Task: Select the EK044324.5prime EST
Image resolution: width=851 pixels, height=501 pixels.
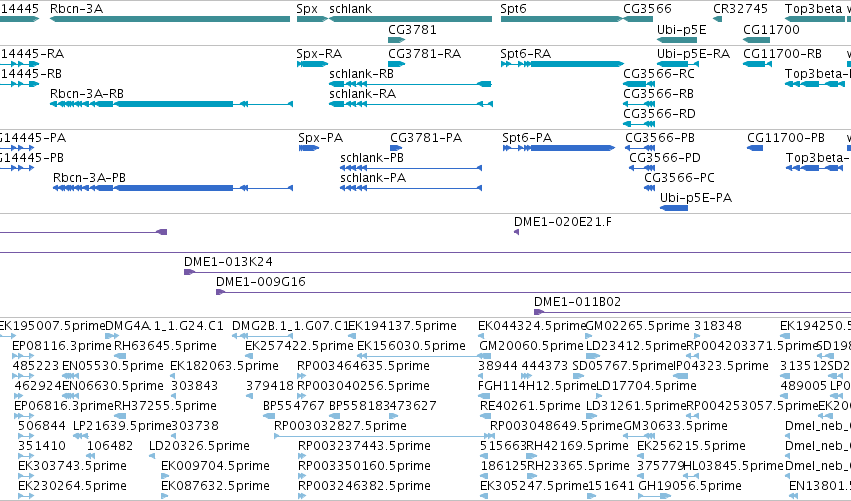Action: (x=481, y=337)
